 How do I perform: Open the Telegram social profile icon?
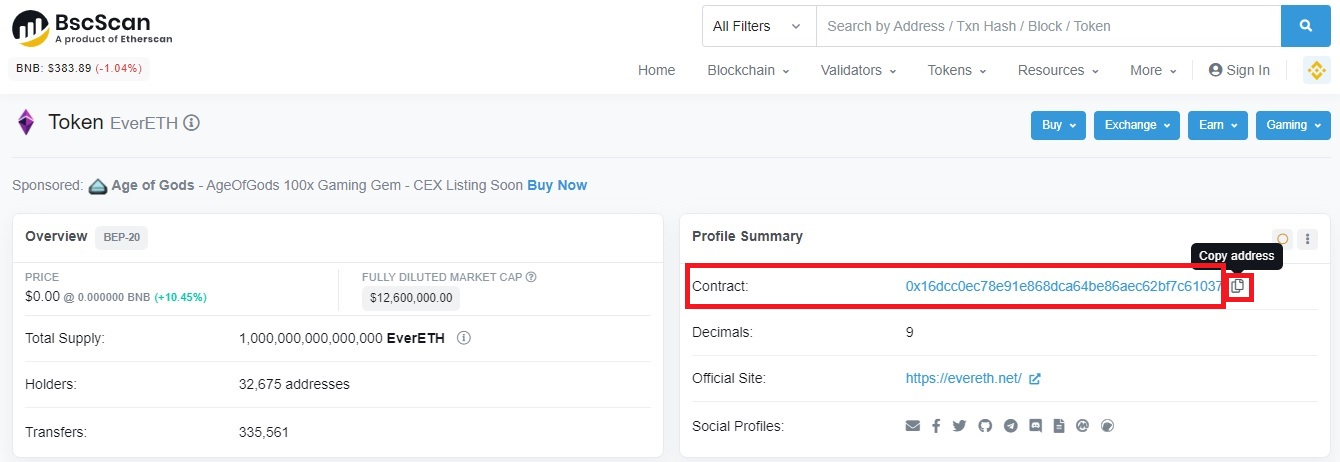tap(1010, 426)
